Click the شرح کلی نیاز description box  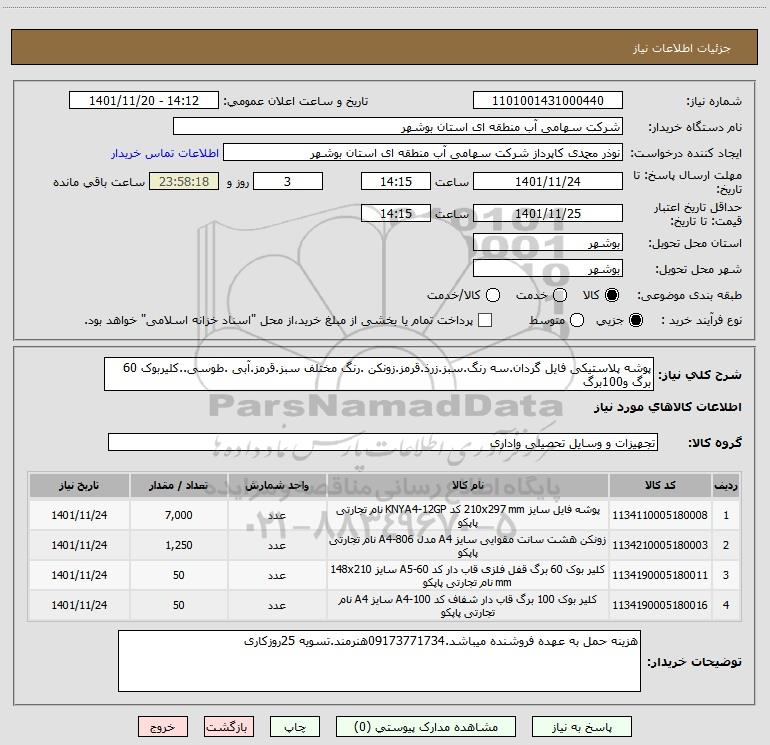[x=379, y=374]
